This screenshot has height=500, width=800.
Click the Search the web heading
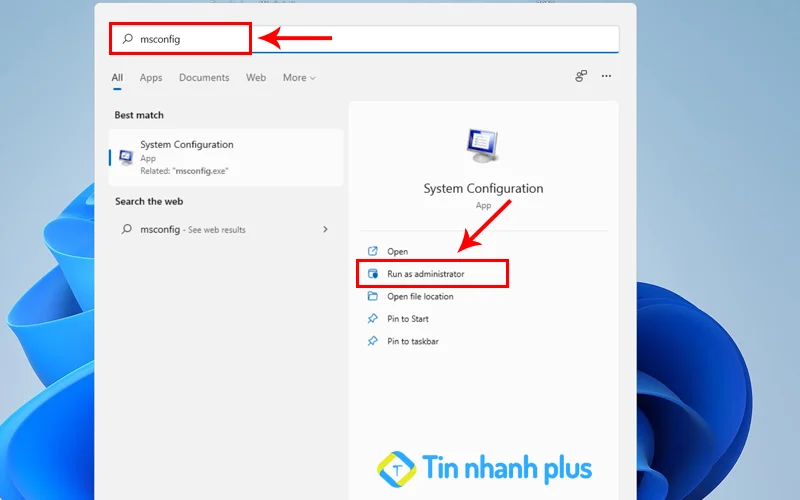tap(149, 202)
